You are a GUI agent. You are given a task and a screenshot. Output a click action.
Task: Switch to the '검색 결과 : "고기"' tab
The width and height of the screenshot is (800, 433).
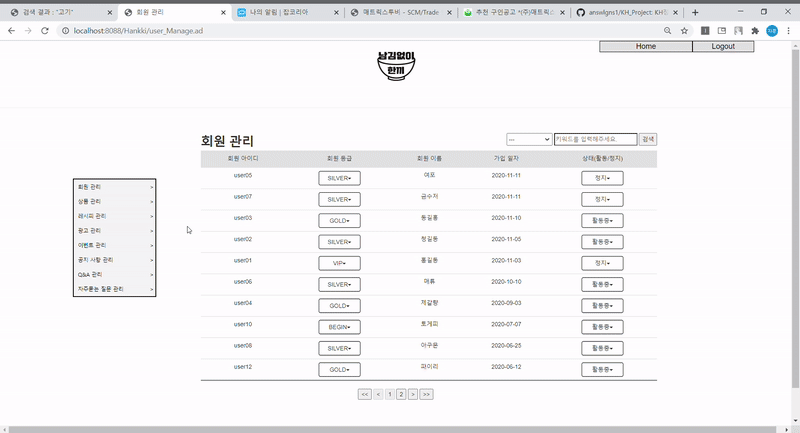point(59,12)
